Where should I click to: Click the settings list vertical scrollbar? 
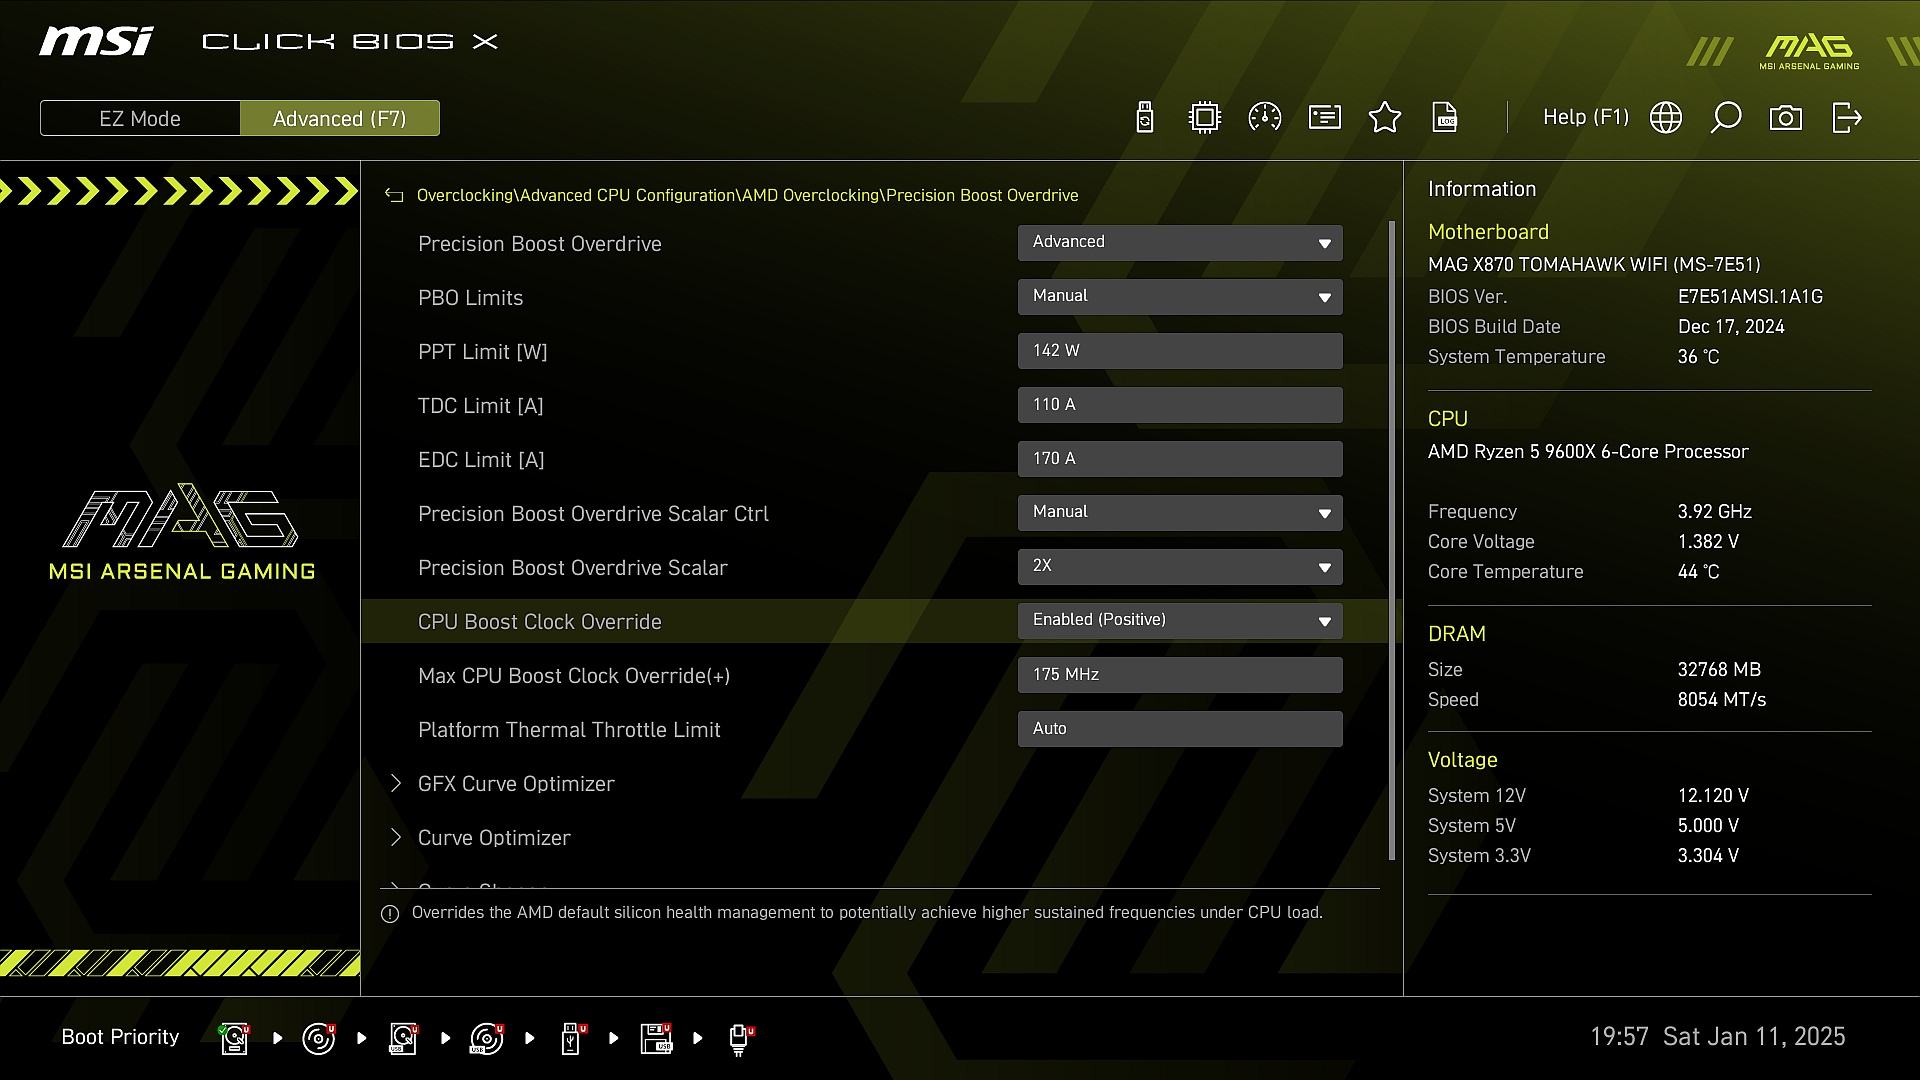pyautogui.click(x=1392, y=540)
